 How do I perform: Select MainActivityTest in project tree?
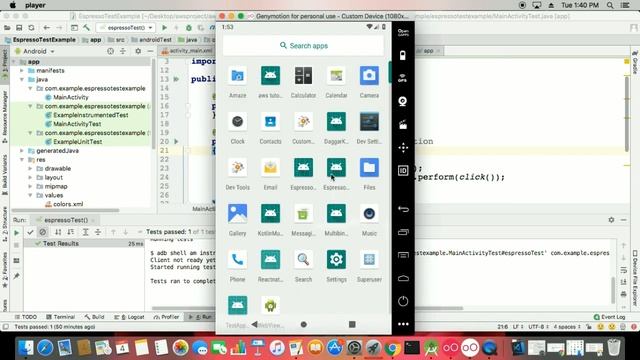pos(77,124)
